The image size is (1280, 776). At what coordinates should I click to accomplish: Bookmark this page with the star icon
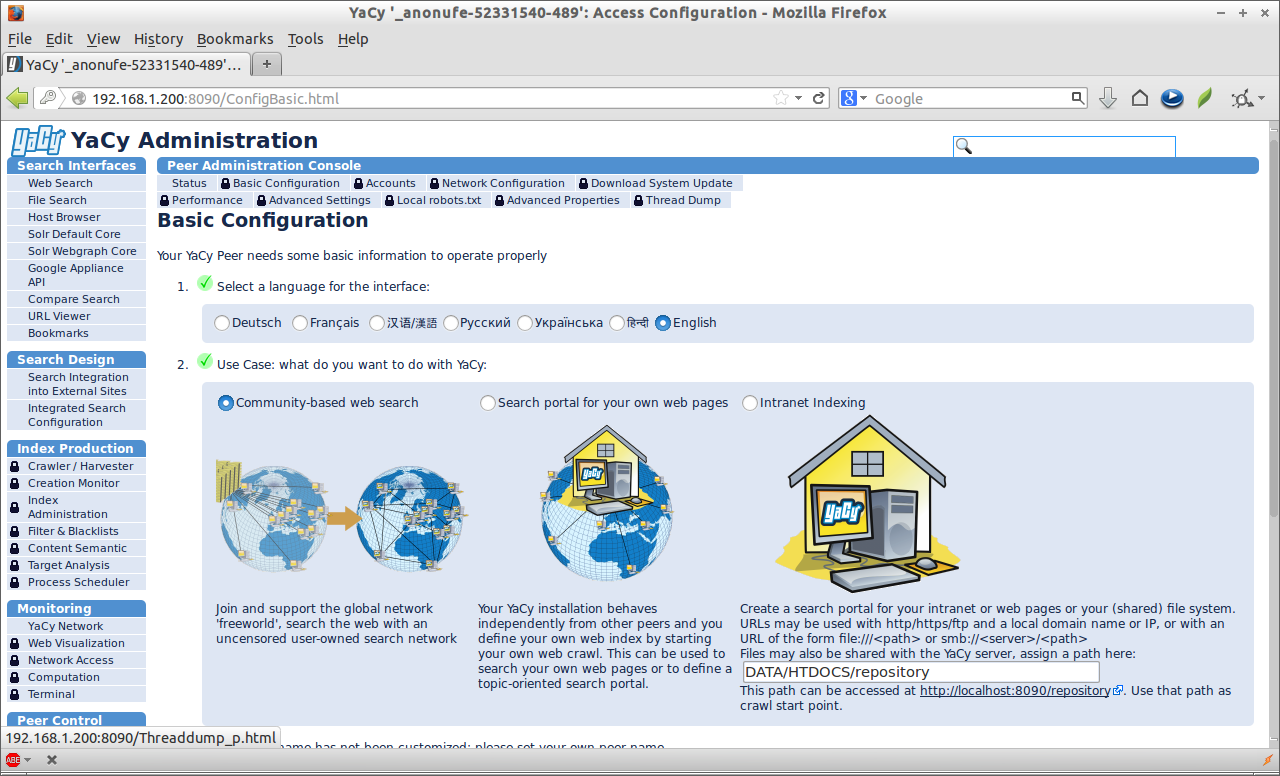coord(781,98)
